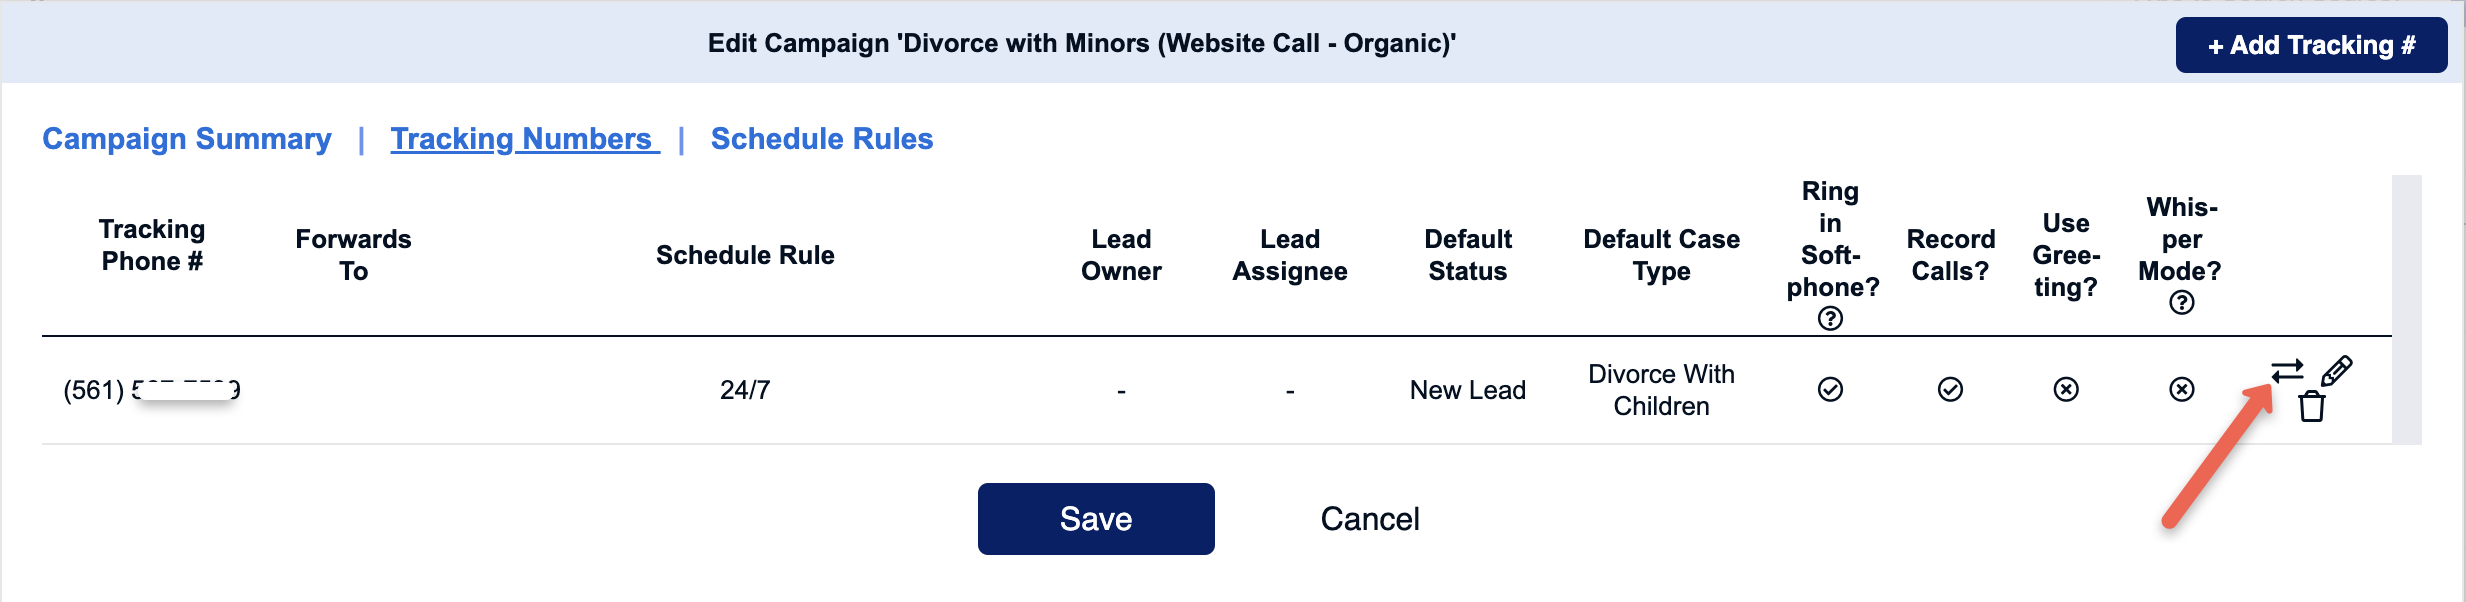Image resolution: width=2466 pixels, height=602 pixels.
Task: Click the vertical scrollbar beside the table
Action: pyautogui.click(x=2407, y=310)
